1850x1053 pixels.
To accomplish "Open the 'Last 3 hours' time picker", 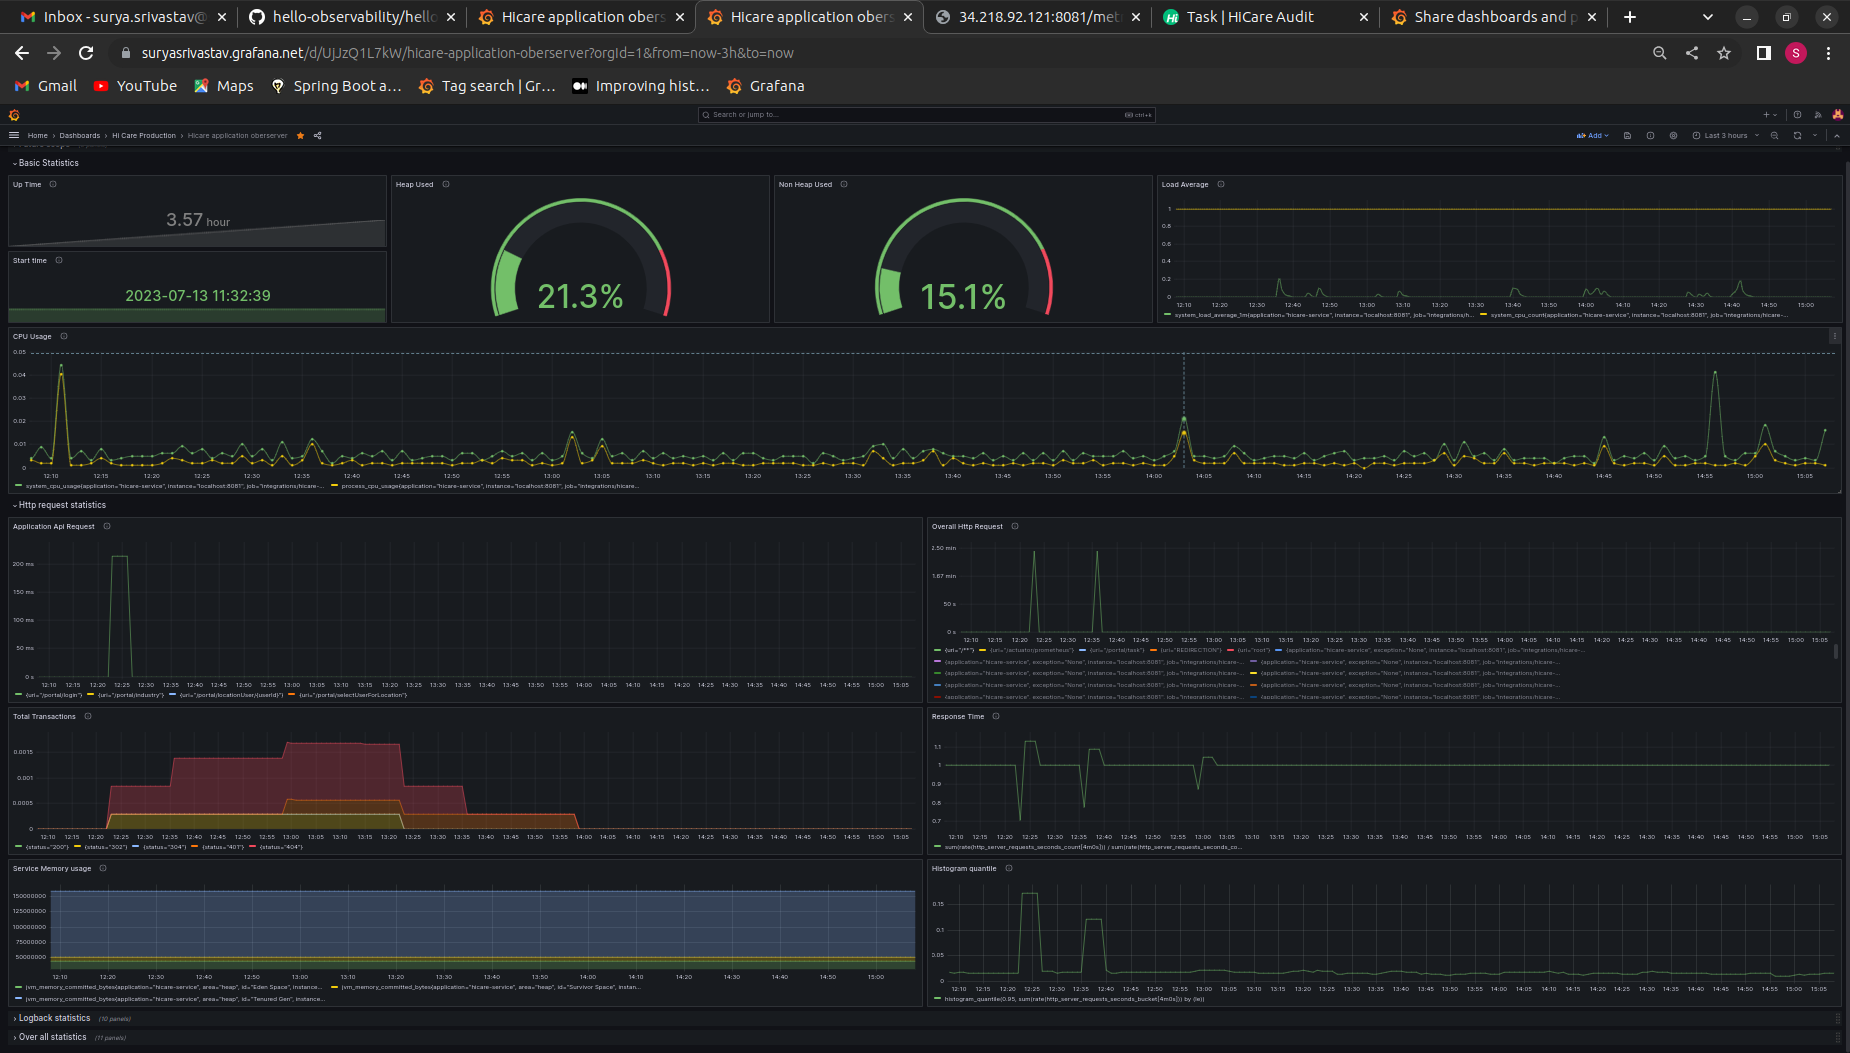I will click(x=1725, y=136).
